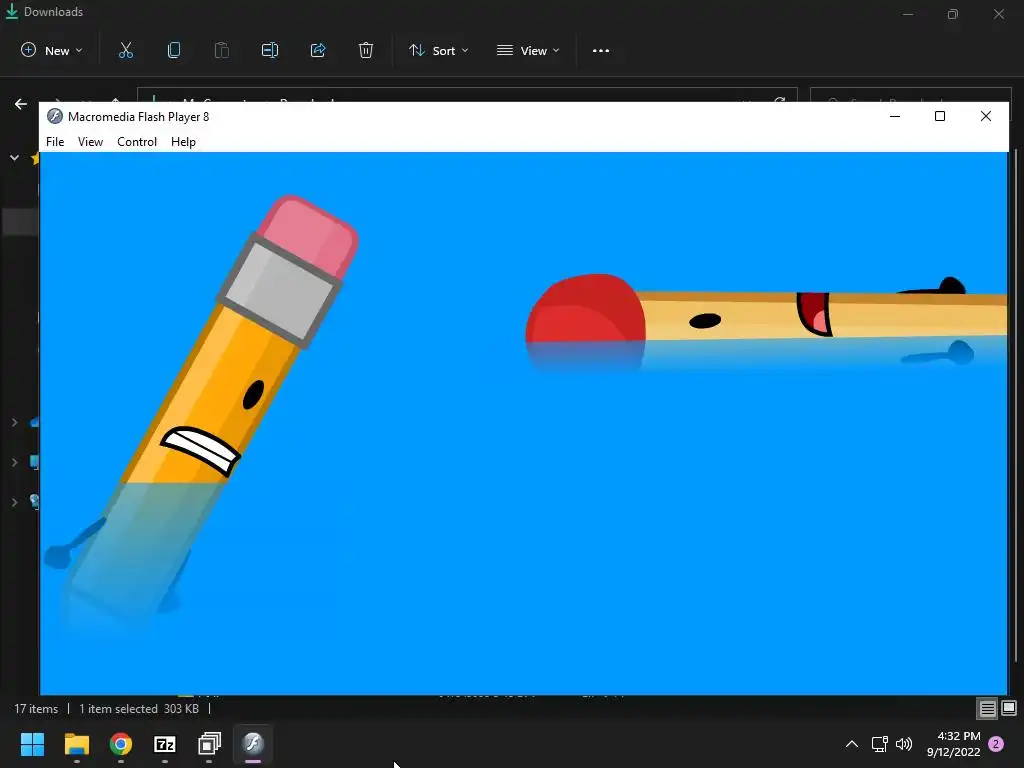Screen dimensions: 1024x768
Task: Minimize the Flash Player window
Action: (895, 116)
